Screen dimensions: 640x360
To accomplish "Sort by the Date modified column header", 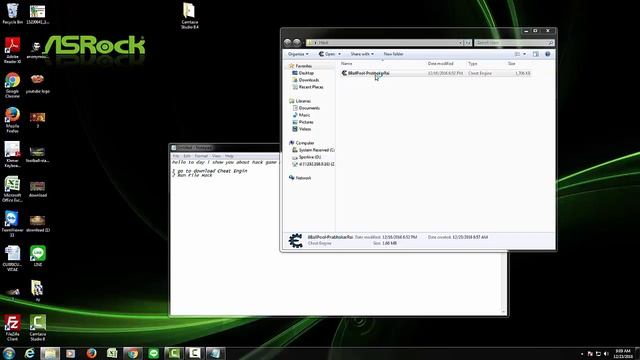I will tap(440, 64).
